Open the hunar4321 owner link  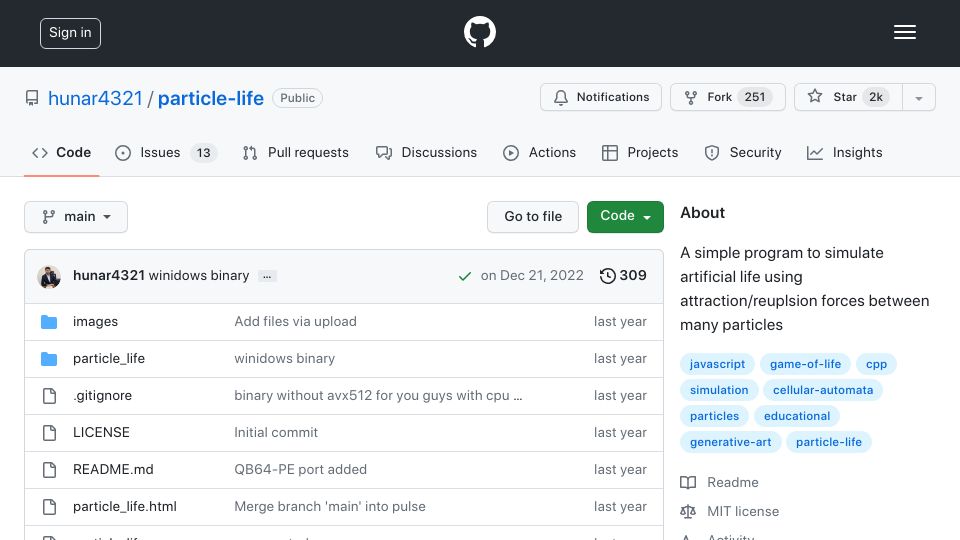click(x=95, y=98)
